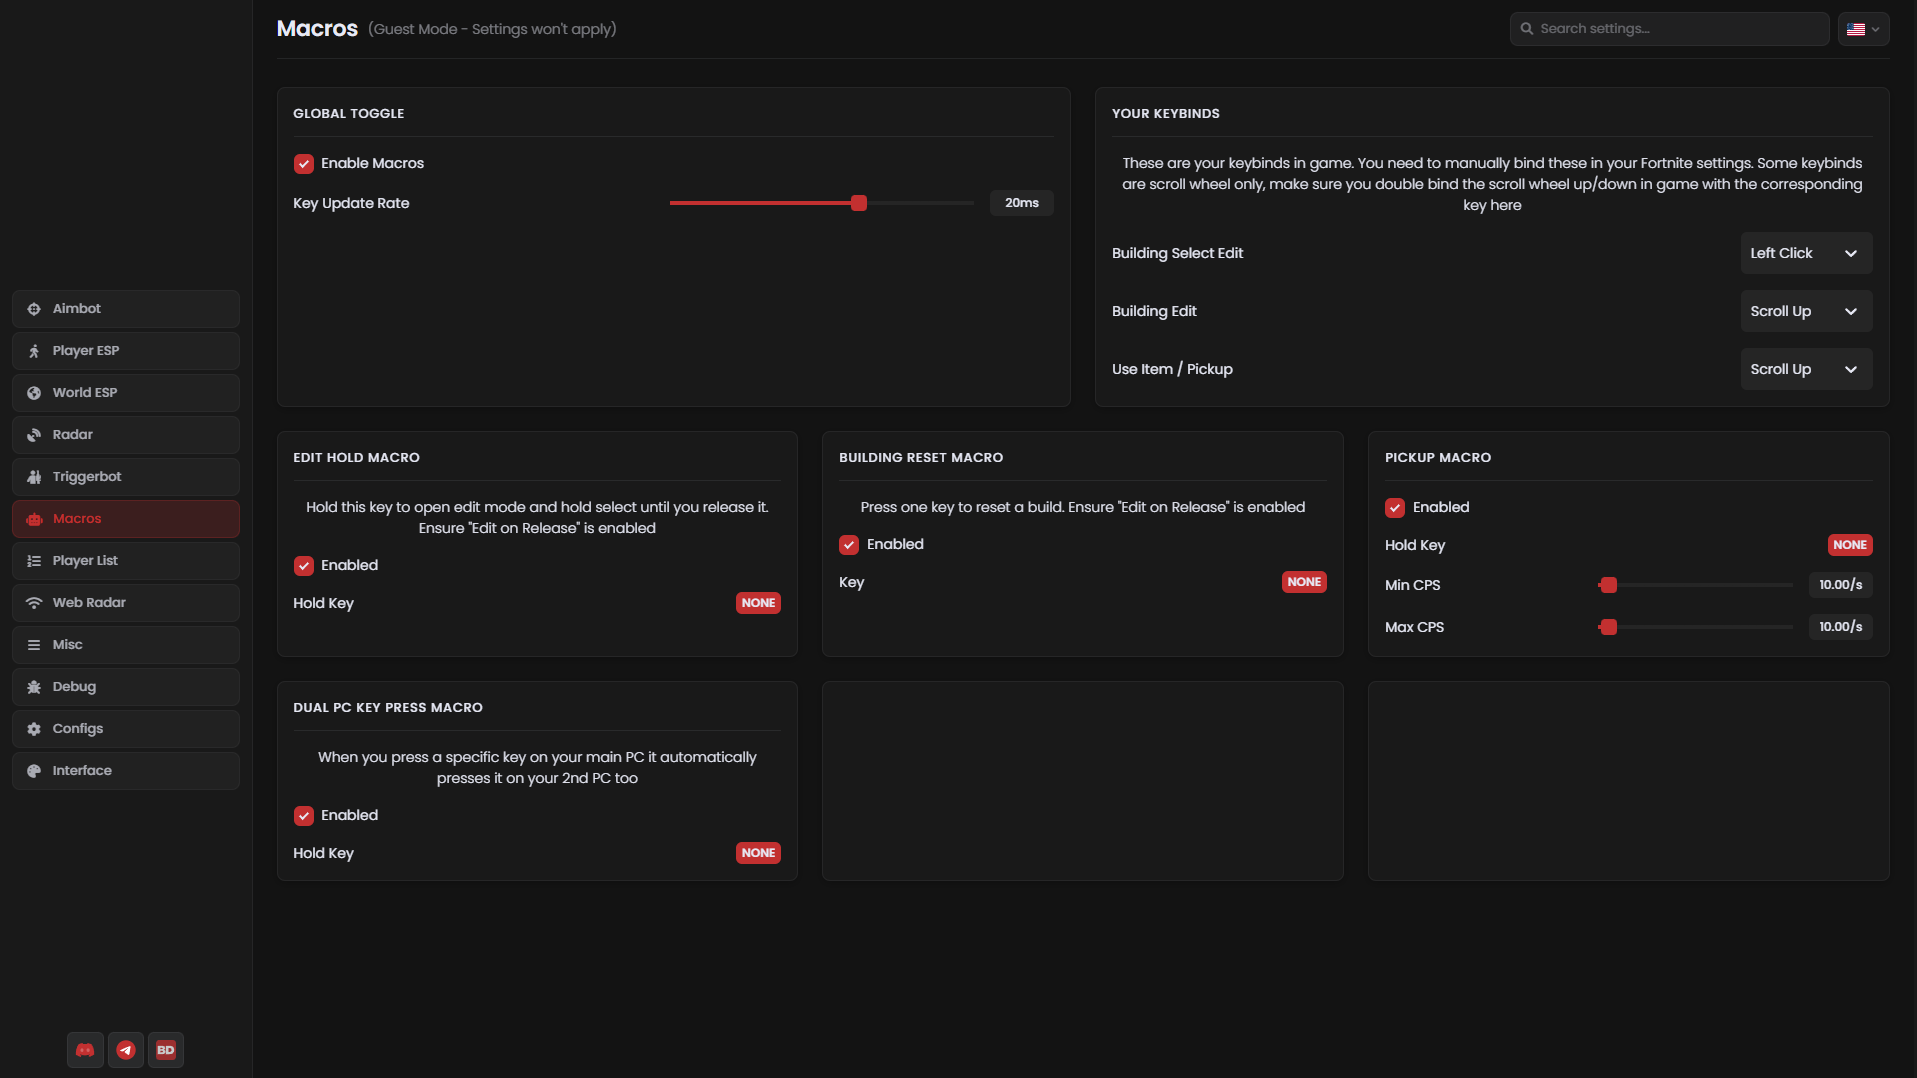Image resolution: width=1917 pixels, height=1078 pixels.
Task: Open the Telegram link icon
Action: (x=126, y=1050)
